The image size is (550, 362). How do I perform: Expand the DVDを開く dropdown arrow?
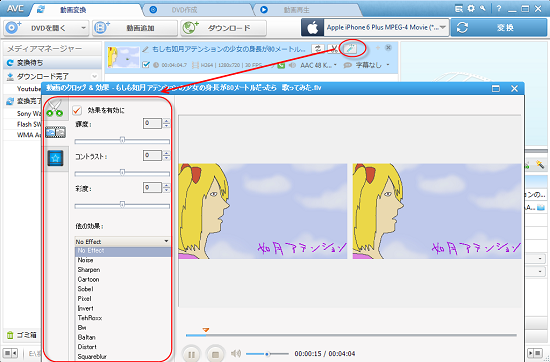pyautogui.click(x=83, y=28)
